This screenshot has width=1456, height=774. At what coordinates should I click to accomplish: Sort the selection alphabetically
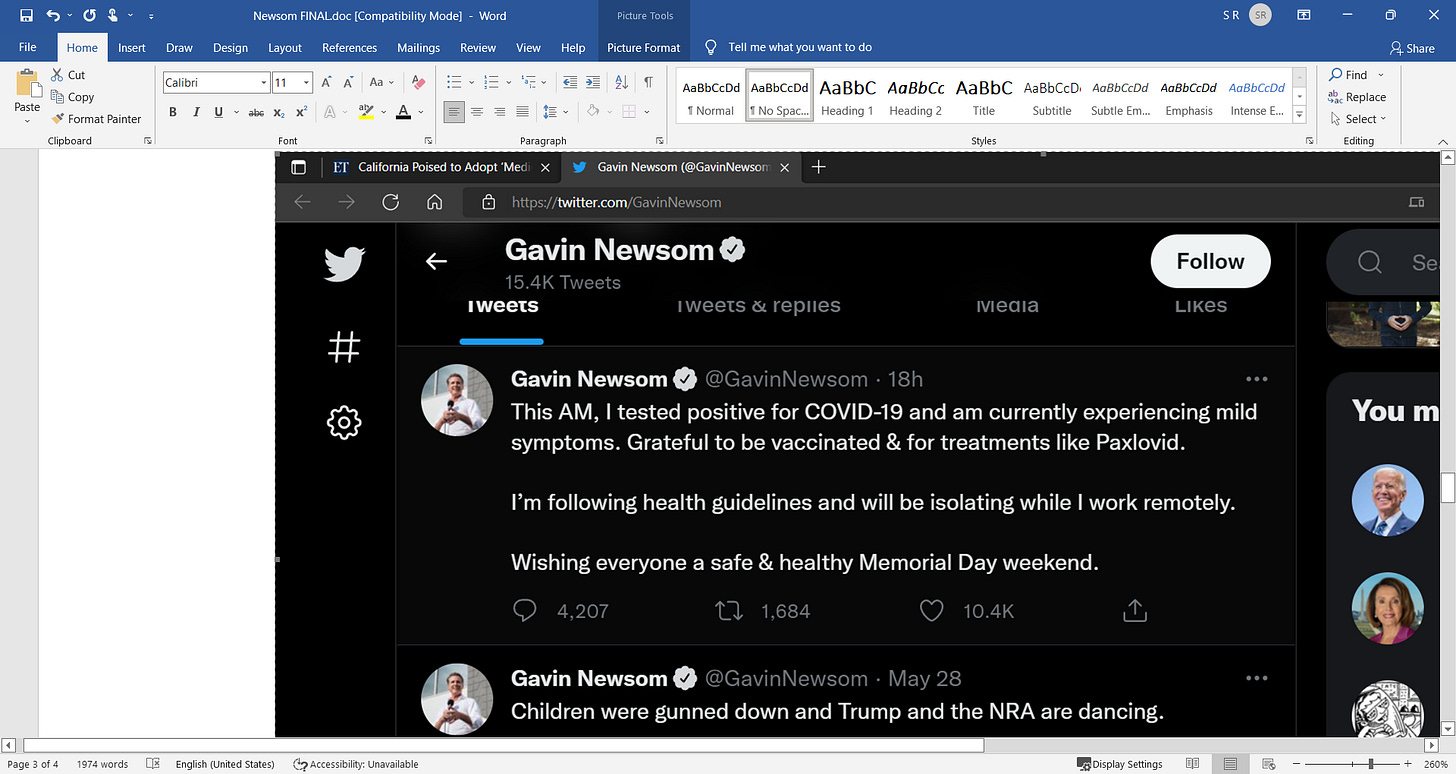(620, 83)
